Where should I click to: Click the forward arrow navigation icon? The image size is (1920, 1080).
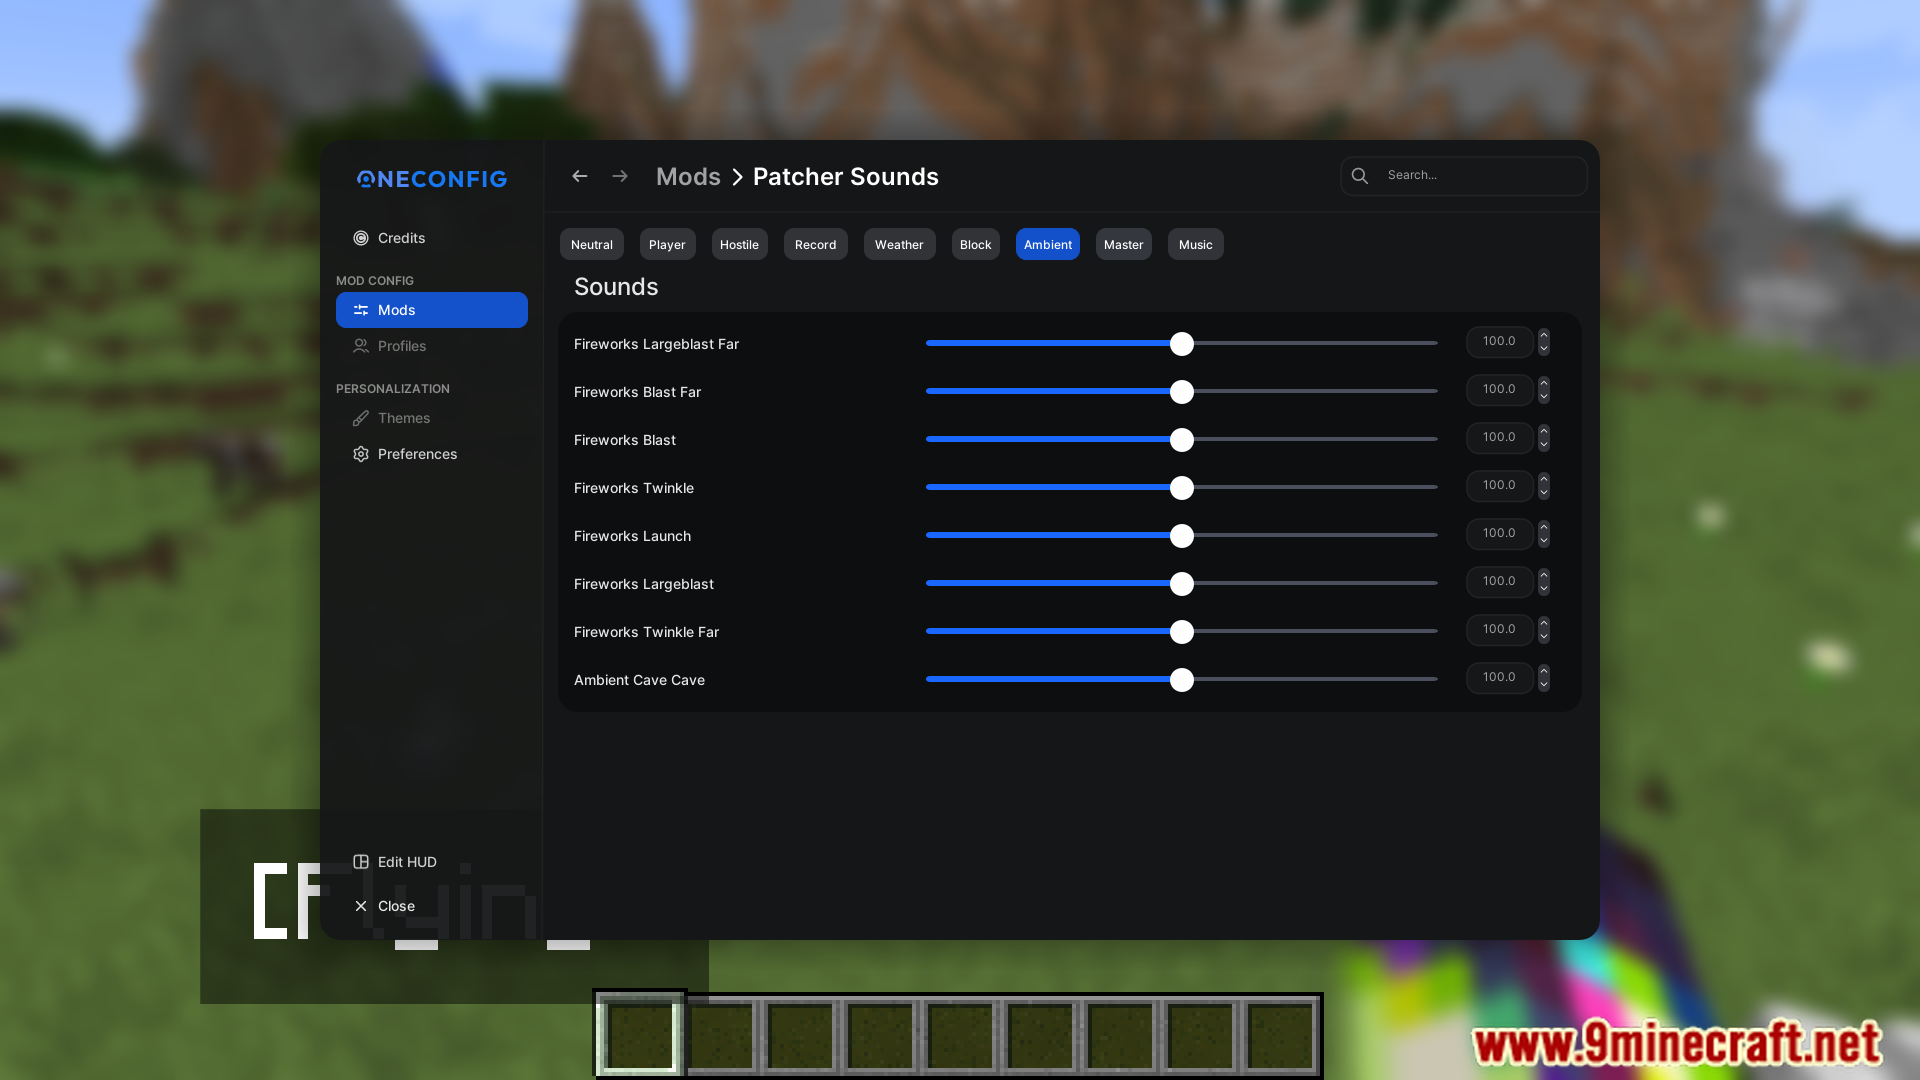pyautogui.click(x=620, y=176)
